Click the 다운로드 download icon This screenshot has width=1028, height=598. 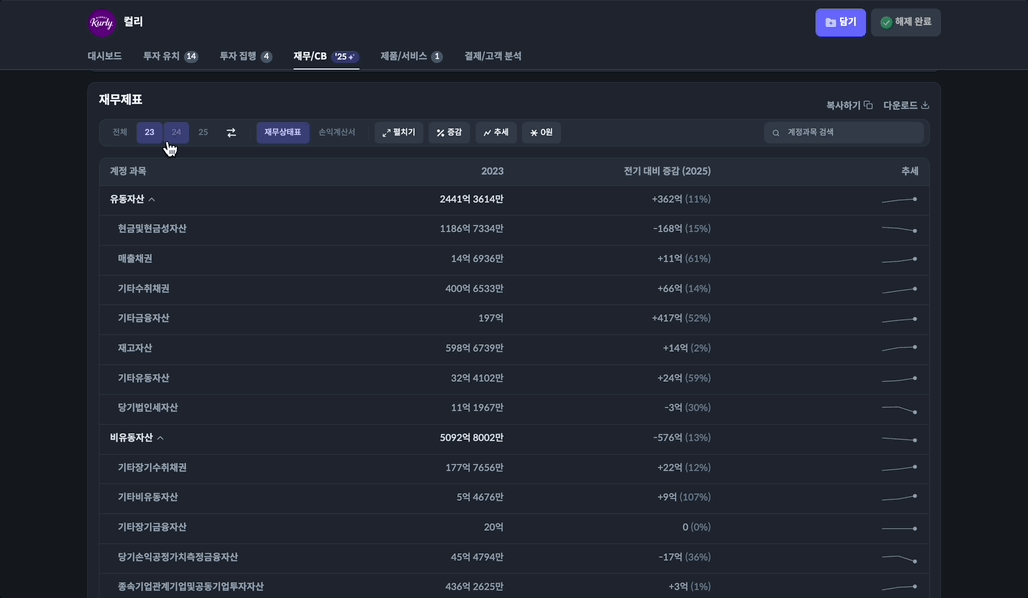(925, 105)
